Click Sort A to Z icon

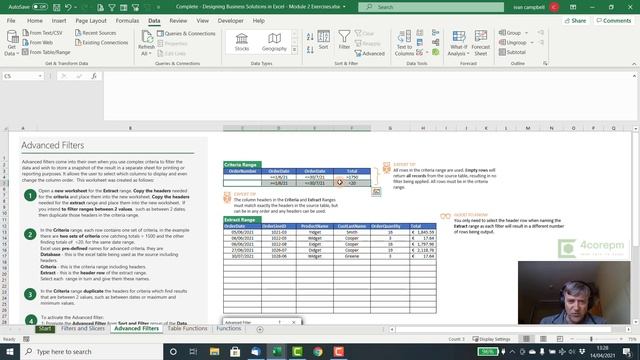pyautogui.click(x=310, y=37)
